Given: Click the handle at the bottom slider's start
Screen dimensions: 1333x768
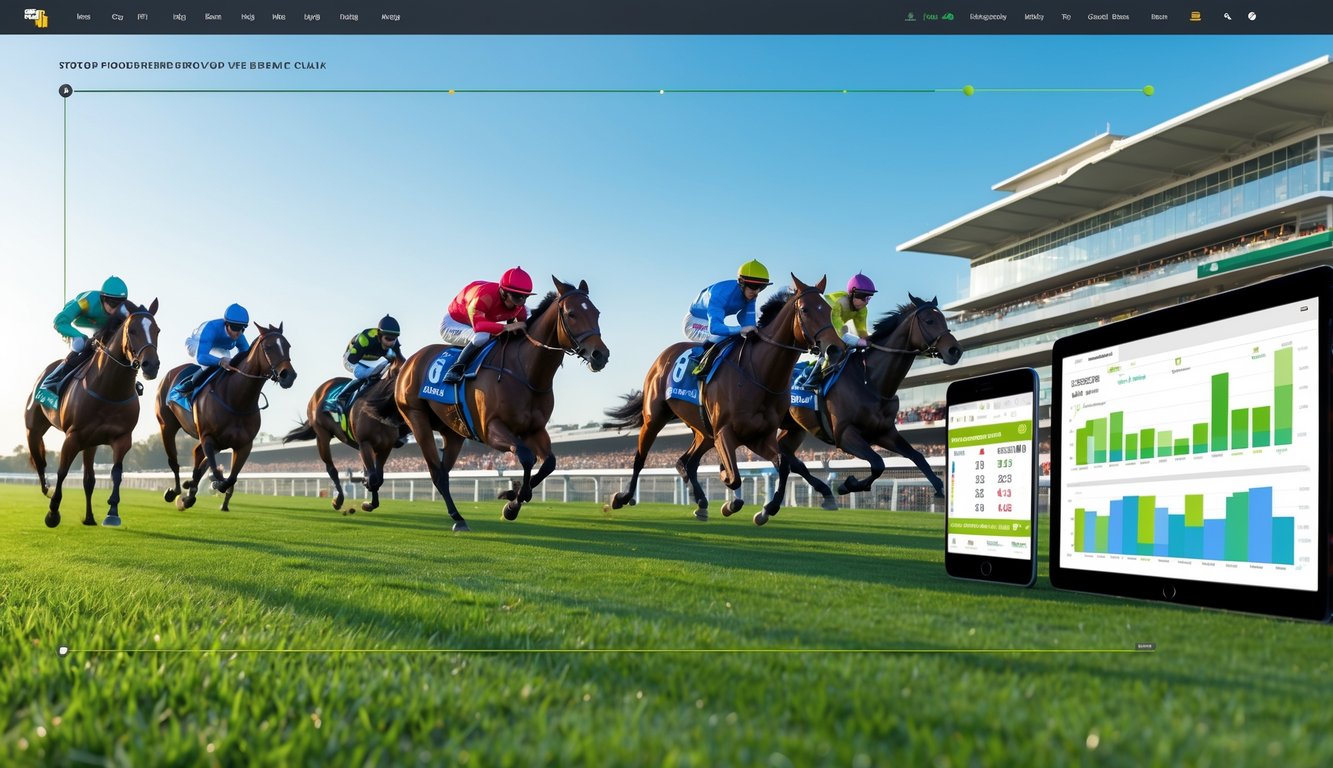Looking at the screenshot, I should pos(64,650).
